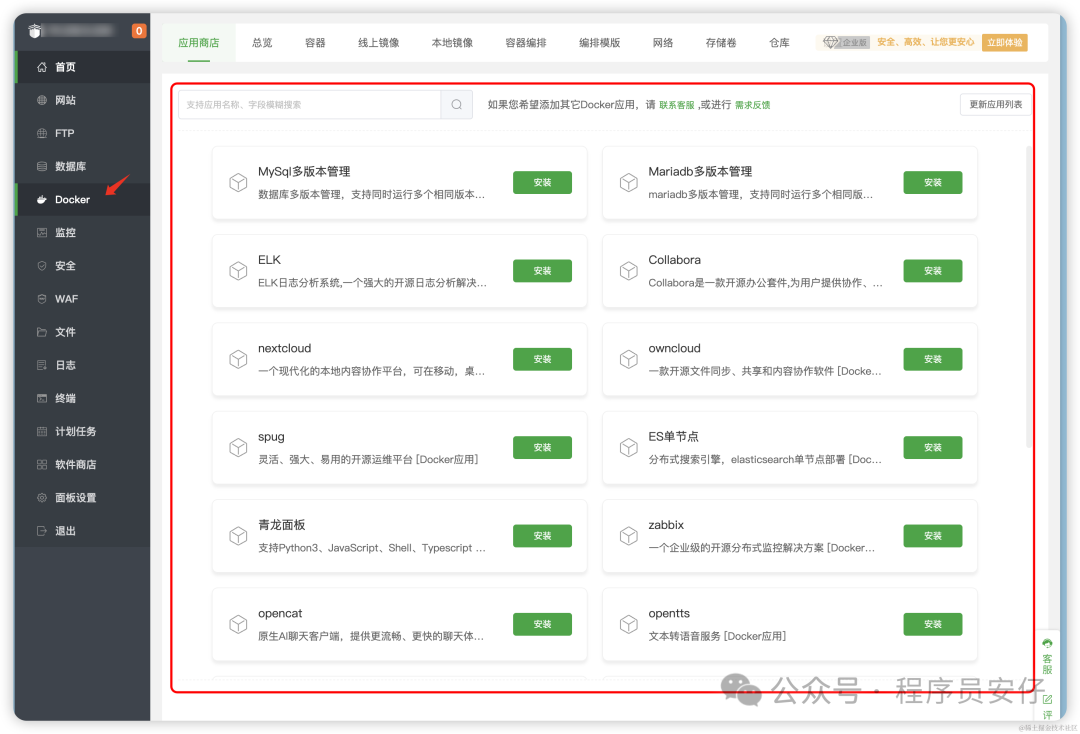Click the 需求反馈 link

coord(753,105)
